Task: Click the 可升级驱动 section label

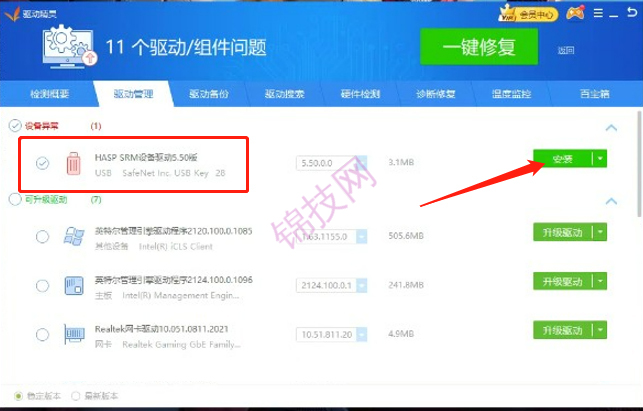Action: click(46, 200)
